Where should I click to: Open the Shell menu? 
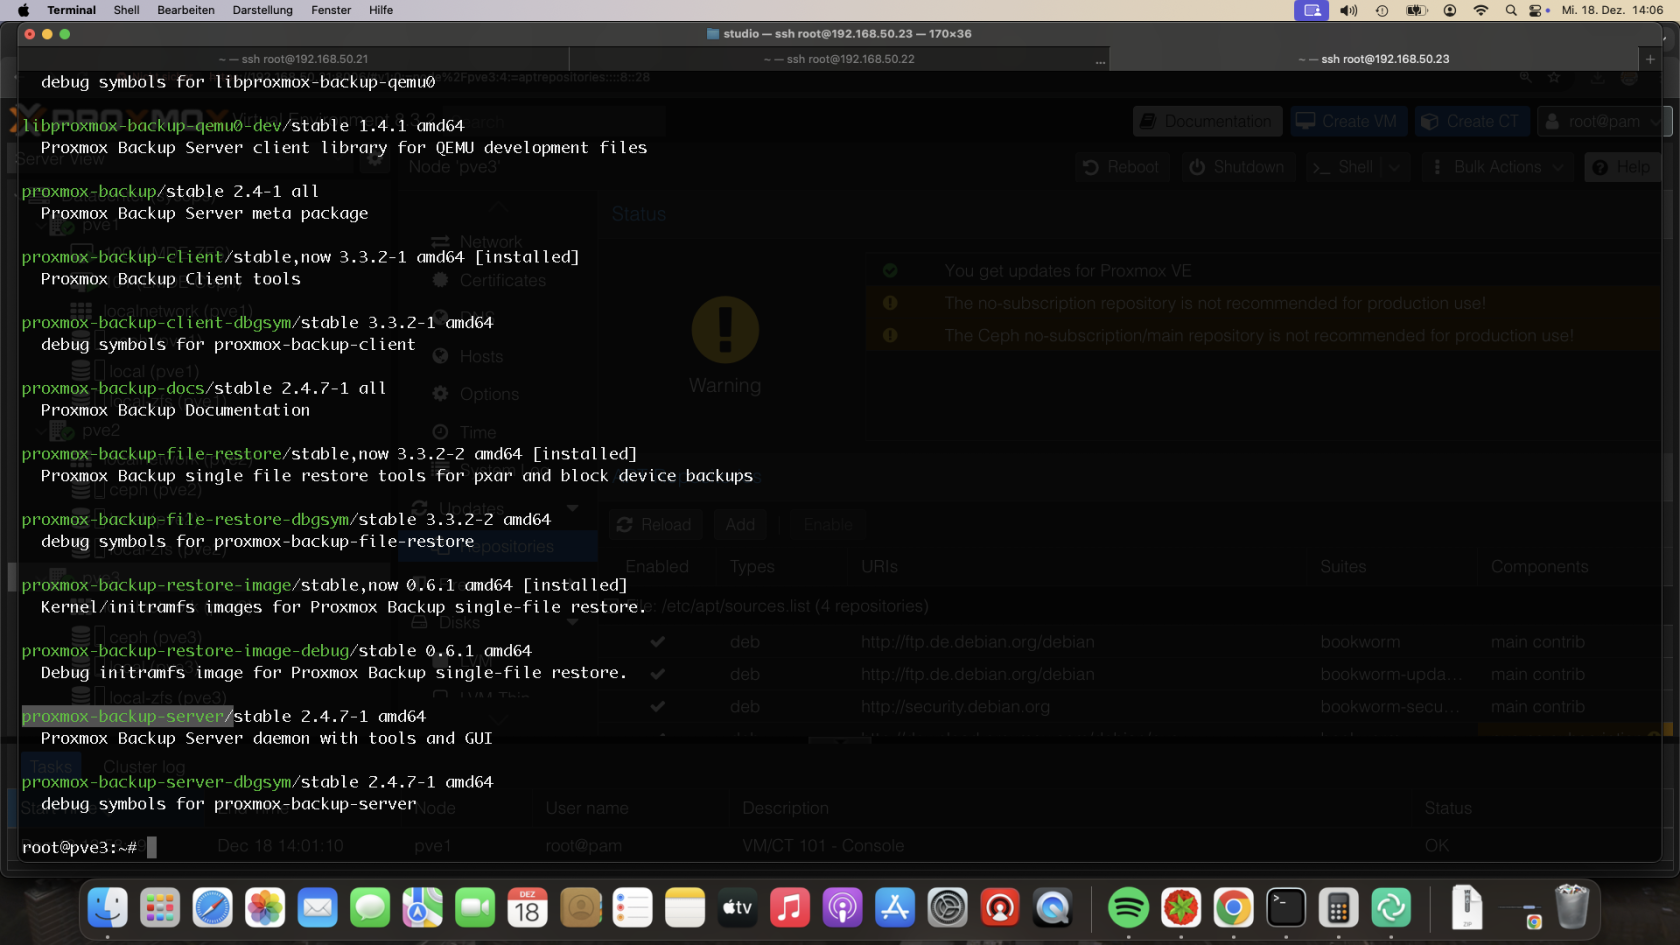pyautogui.click(x=126, y=10)
